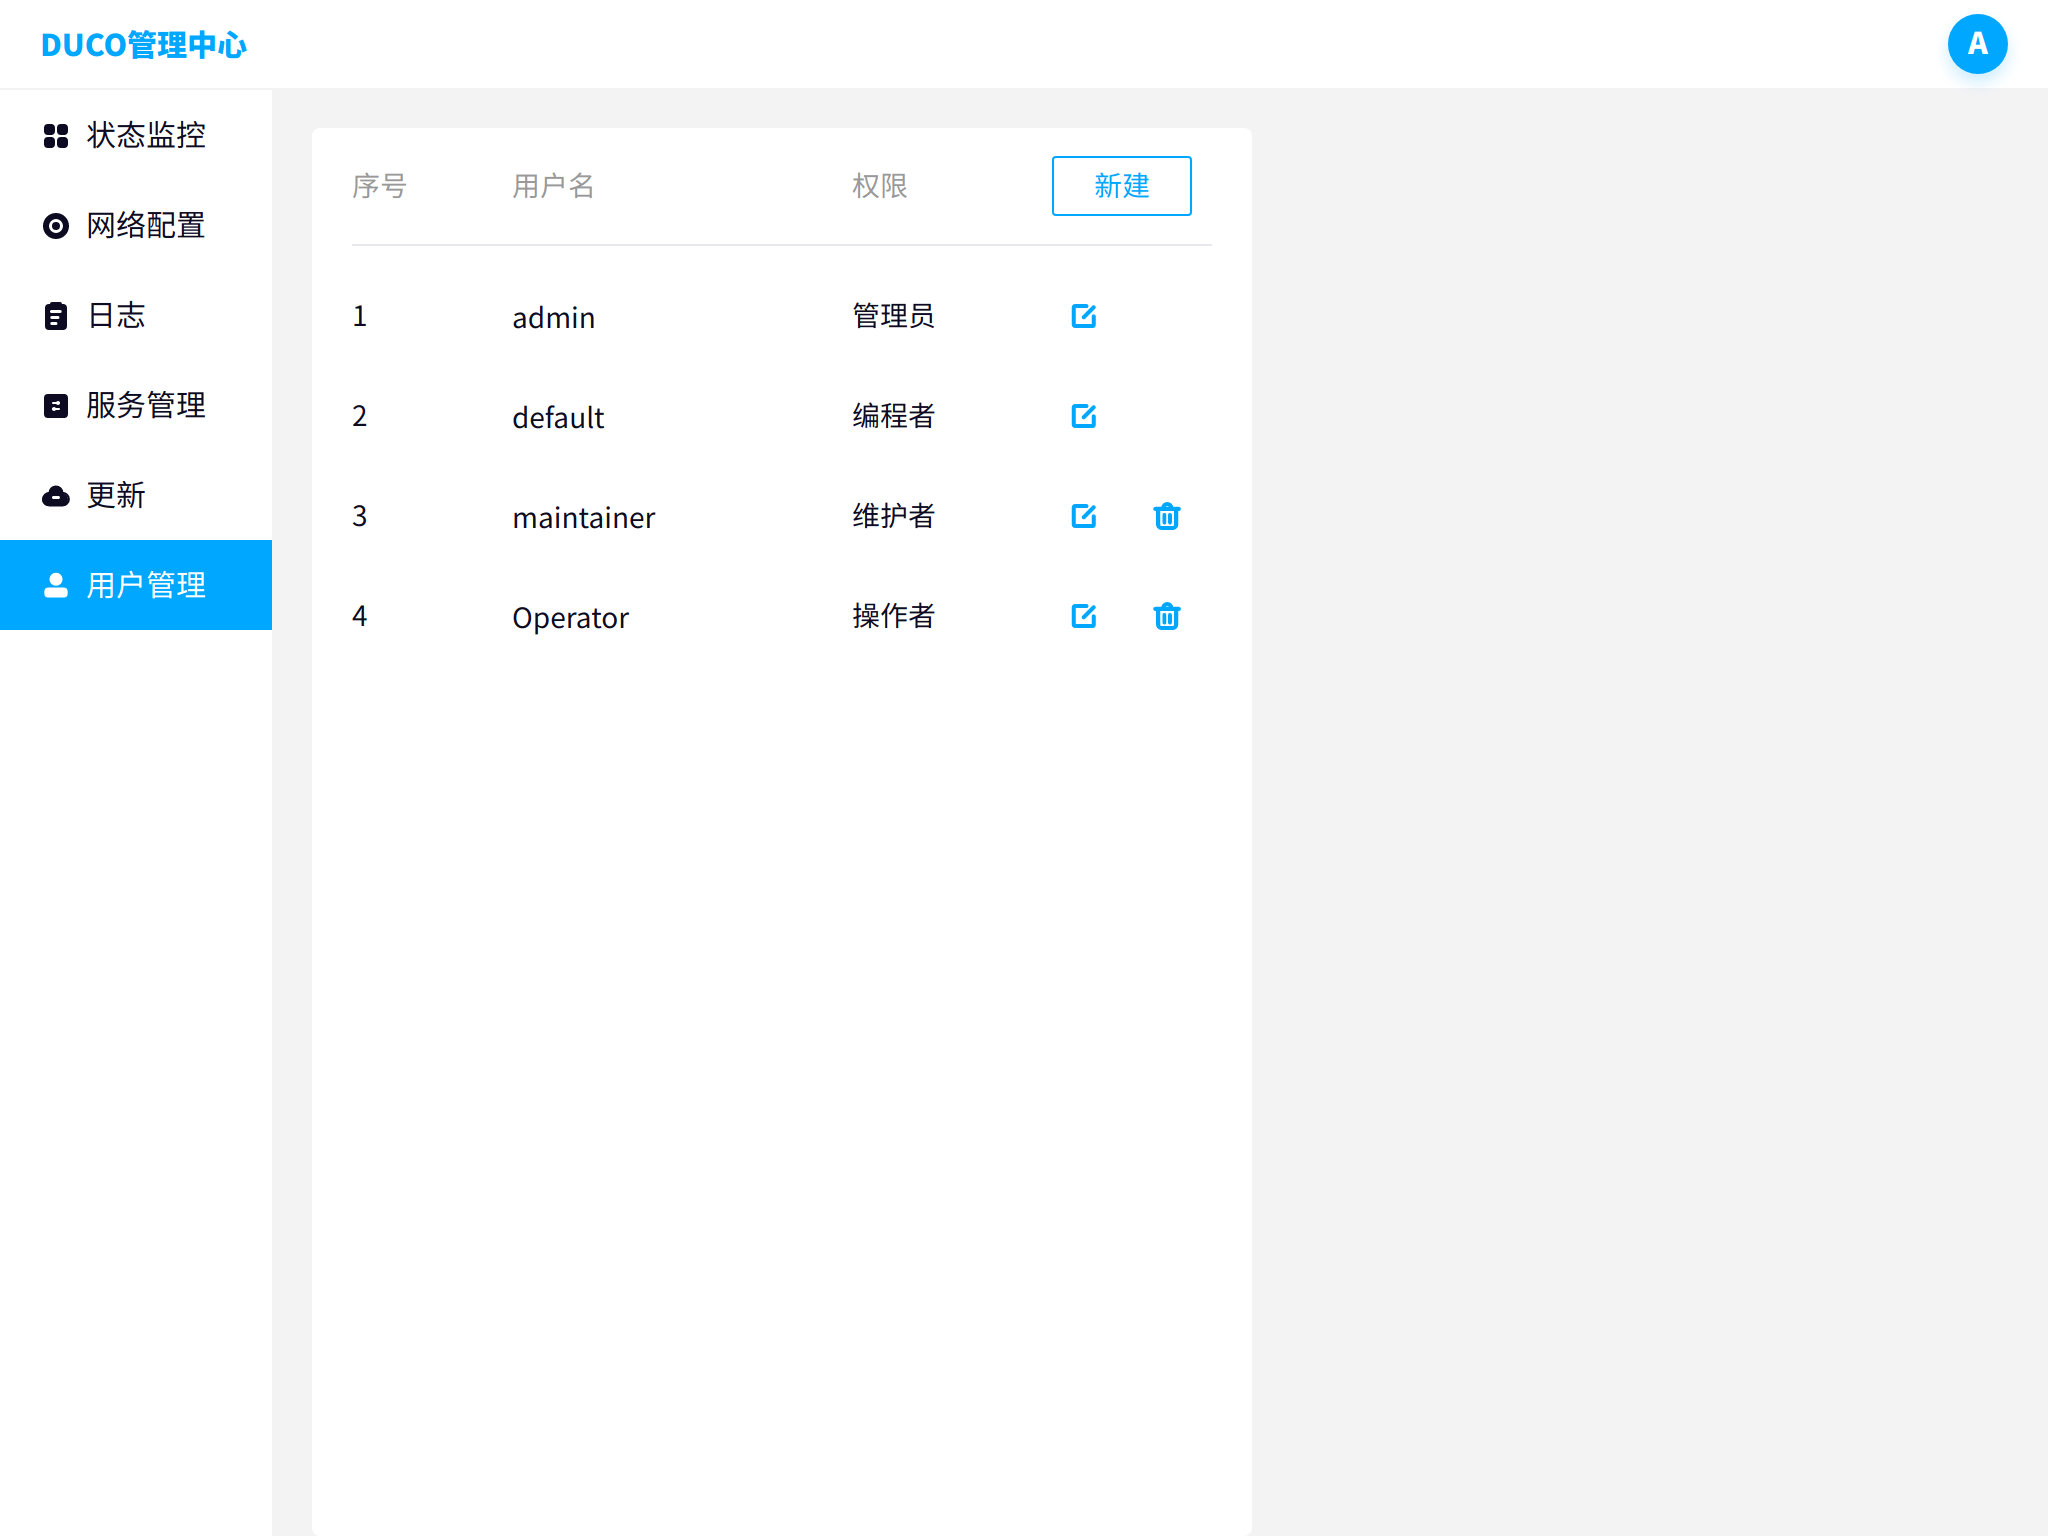This screenshot has height=1536, width=2048.
Task: Click the 用户名 column header
Action: 553,186
